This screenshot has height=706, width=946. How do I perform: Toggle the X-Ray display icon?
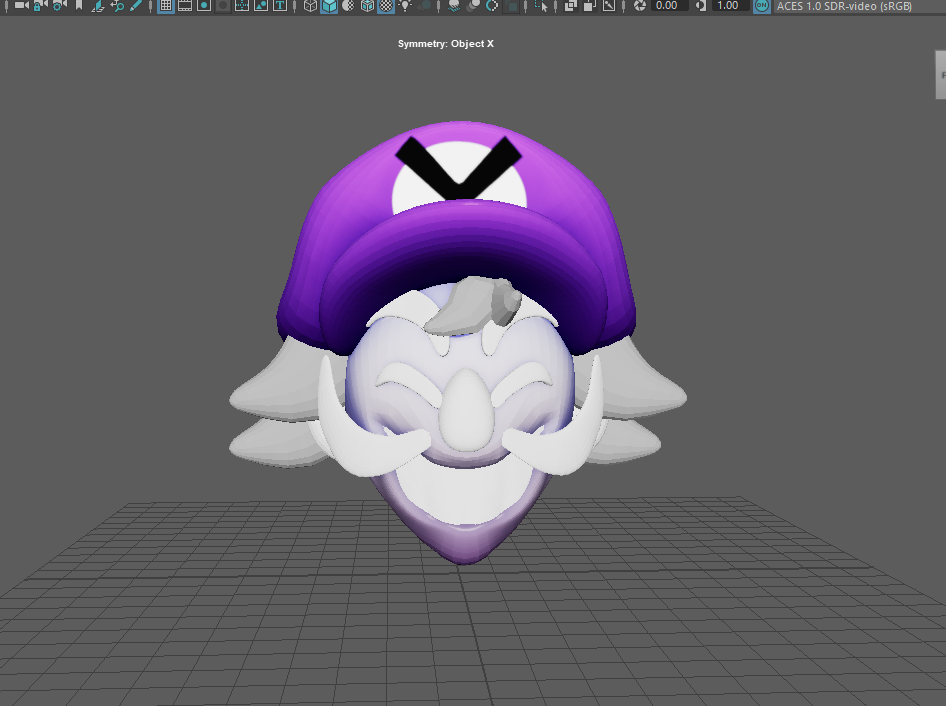pos(571,5)
